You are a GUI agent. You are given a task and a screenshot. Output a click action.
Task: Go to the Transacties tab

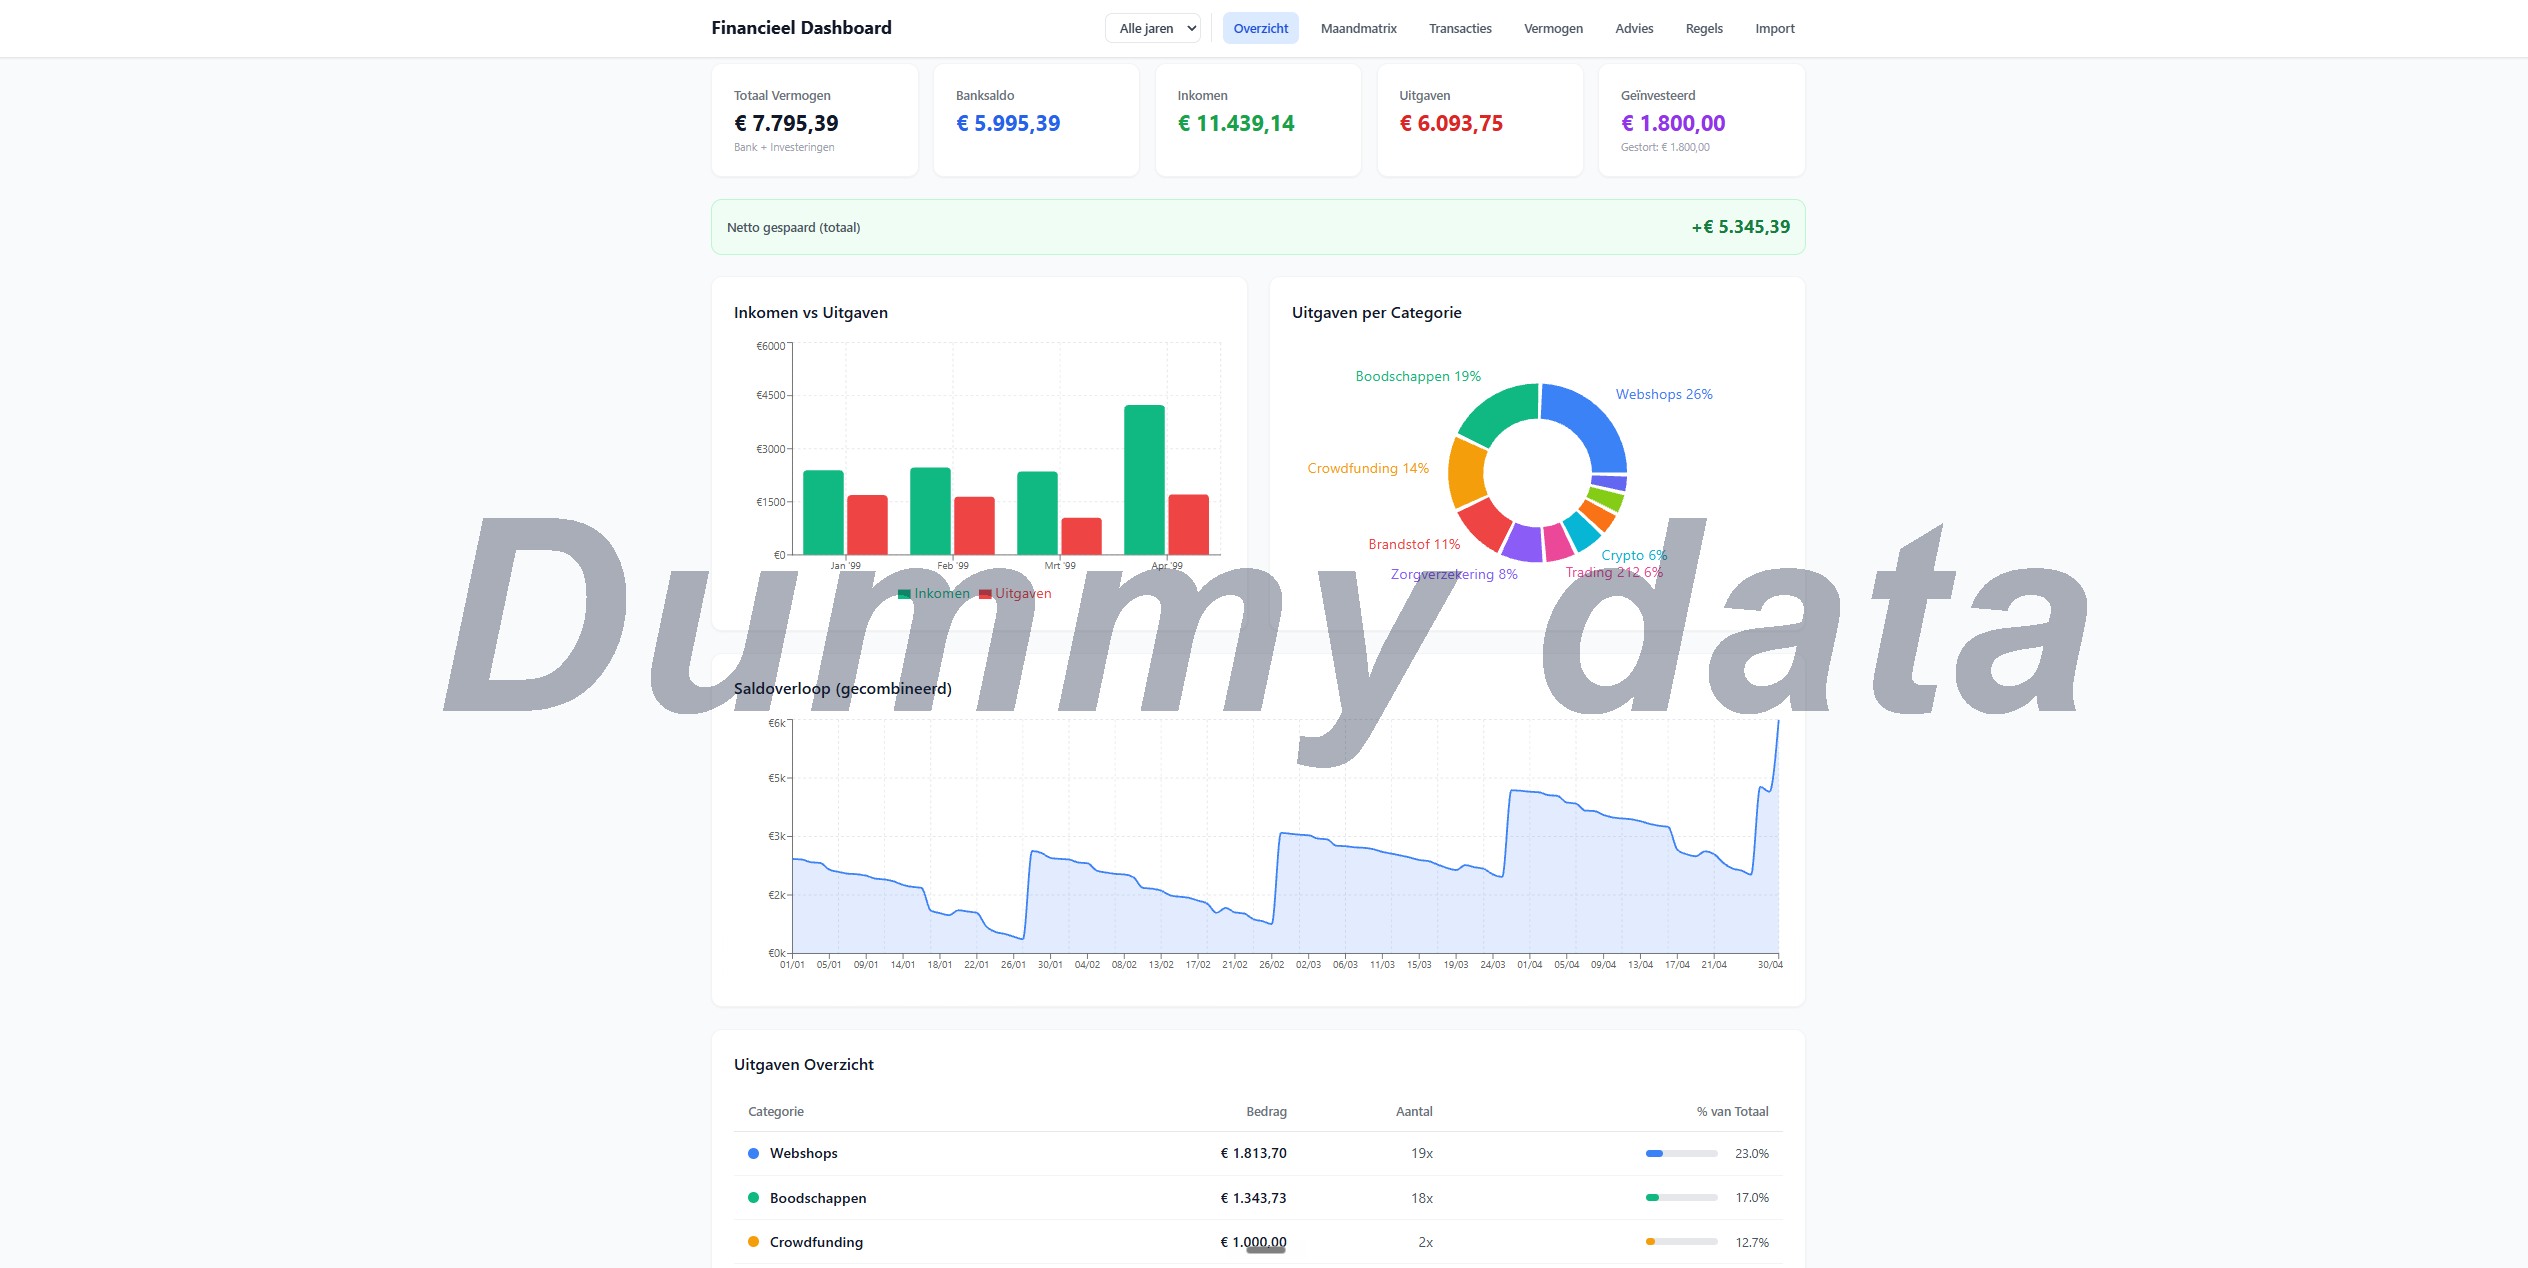[x=1460, y=28]
